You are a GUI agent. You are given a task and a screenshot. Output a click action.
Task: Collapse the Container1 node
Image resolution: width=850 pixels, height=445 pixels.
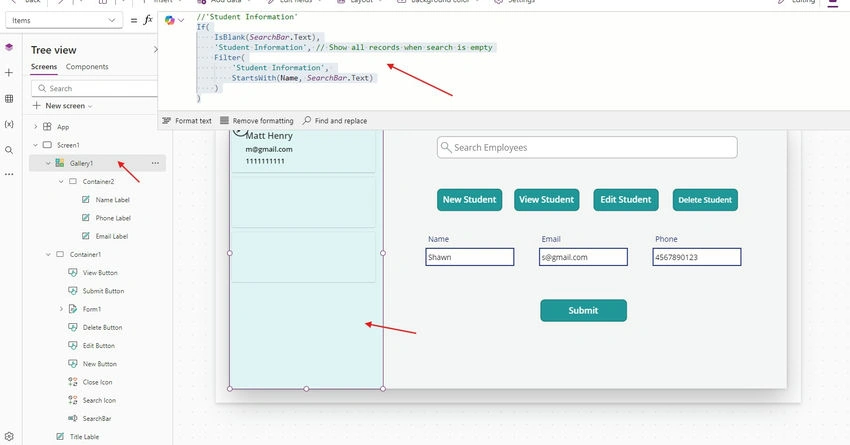[x=48, y=254]
